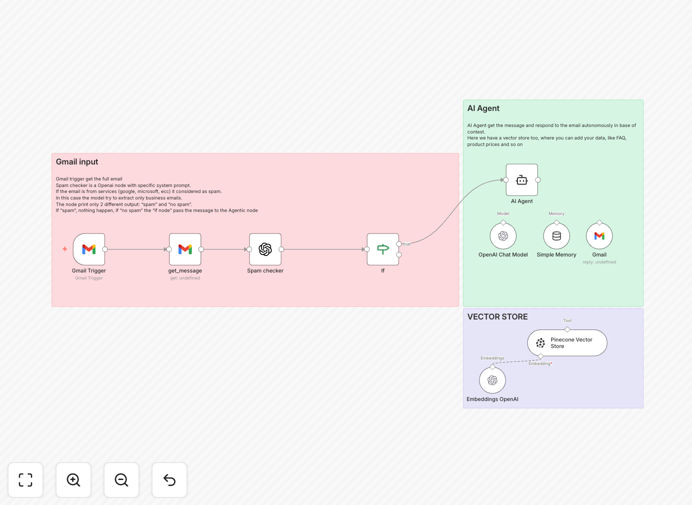Screen dimensions: 692x505
Task: Select the Gmail tool node under AI Agent
Action: coord(599,236)
